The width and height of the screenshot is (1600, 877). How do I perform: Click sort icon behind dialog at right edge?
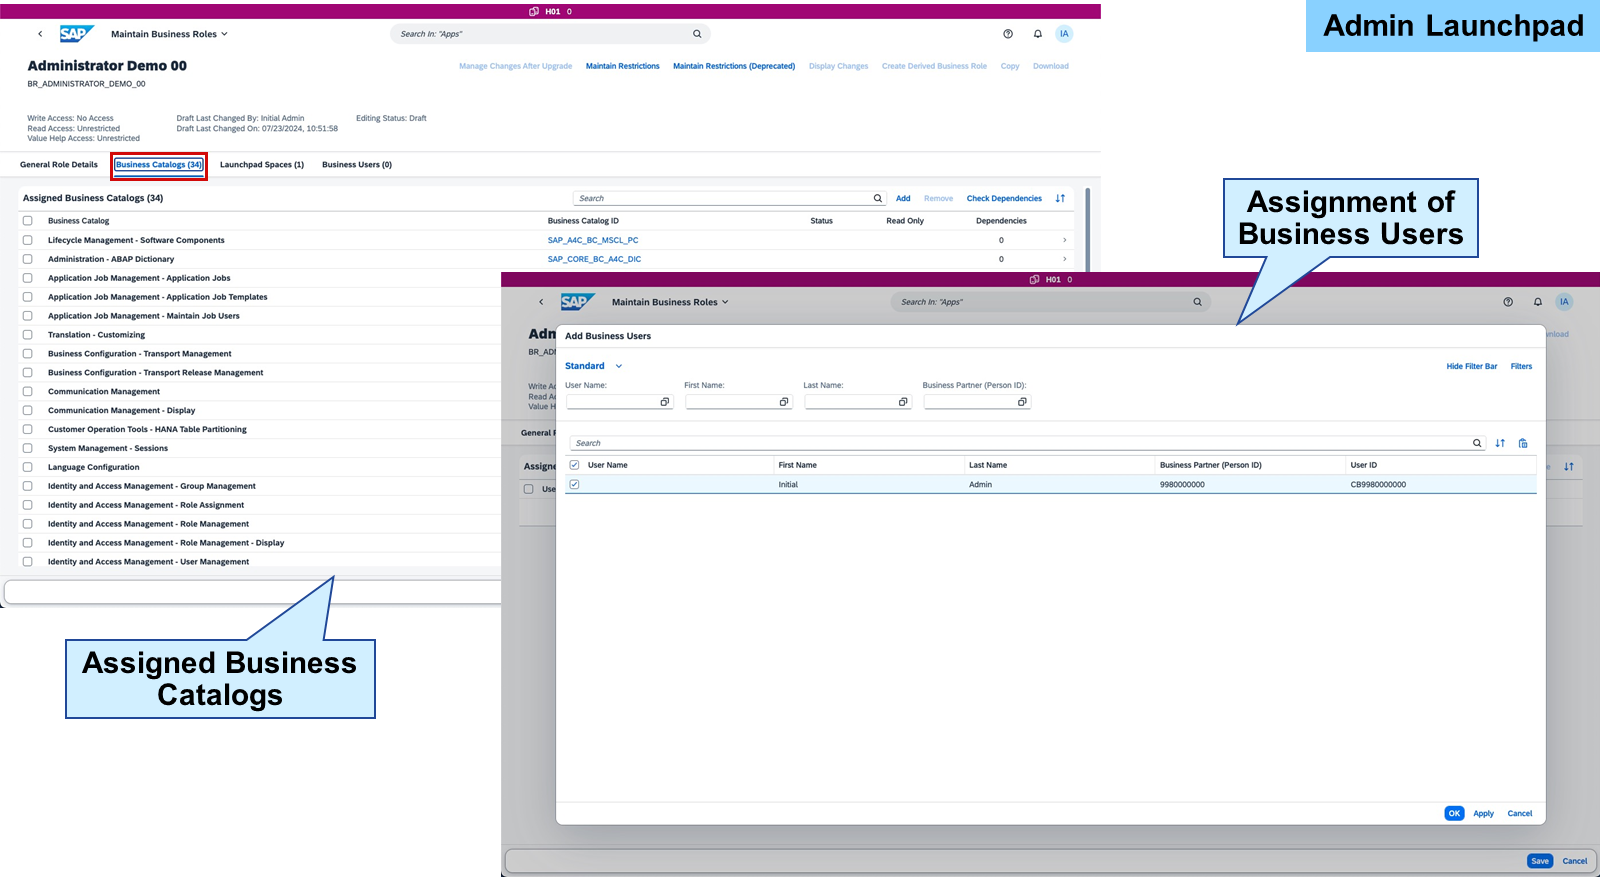click(x=1569, y=467)
